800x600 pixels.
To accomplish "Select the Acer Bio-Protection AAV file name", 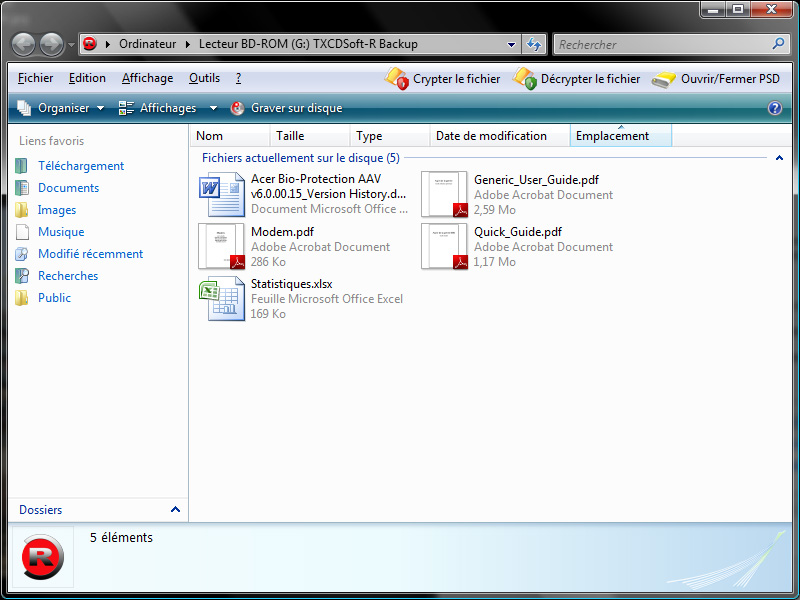I will tap(329, 186).
